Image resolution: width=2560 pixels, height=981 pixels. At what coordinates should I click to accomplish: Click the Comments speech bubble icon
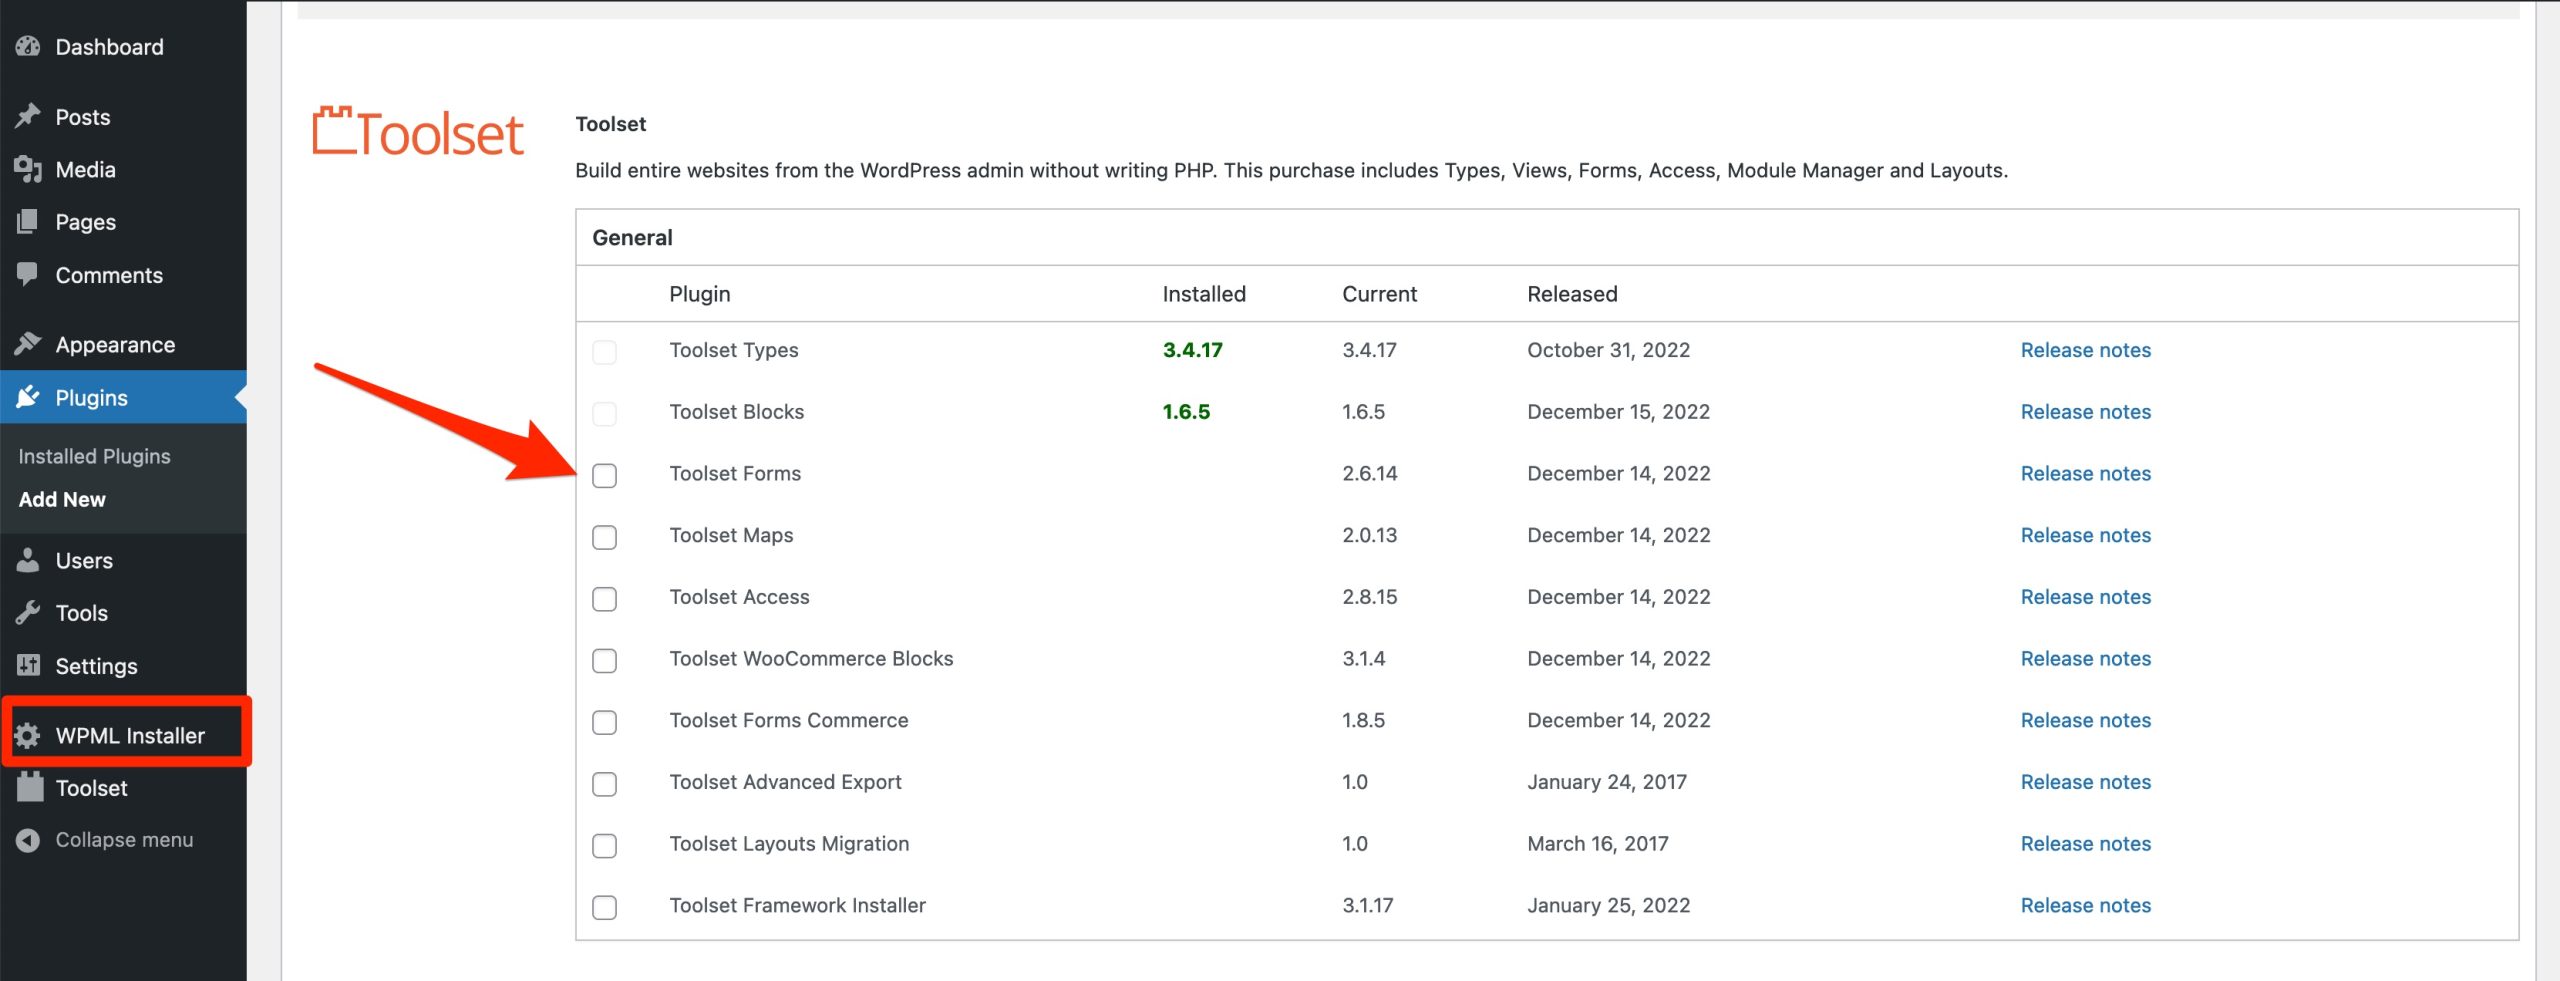pyautogui.click(x=28, y=275)
